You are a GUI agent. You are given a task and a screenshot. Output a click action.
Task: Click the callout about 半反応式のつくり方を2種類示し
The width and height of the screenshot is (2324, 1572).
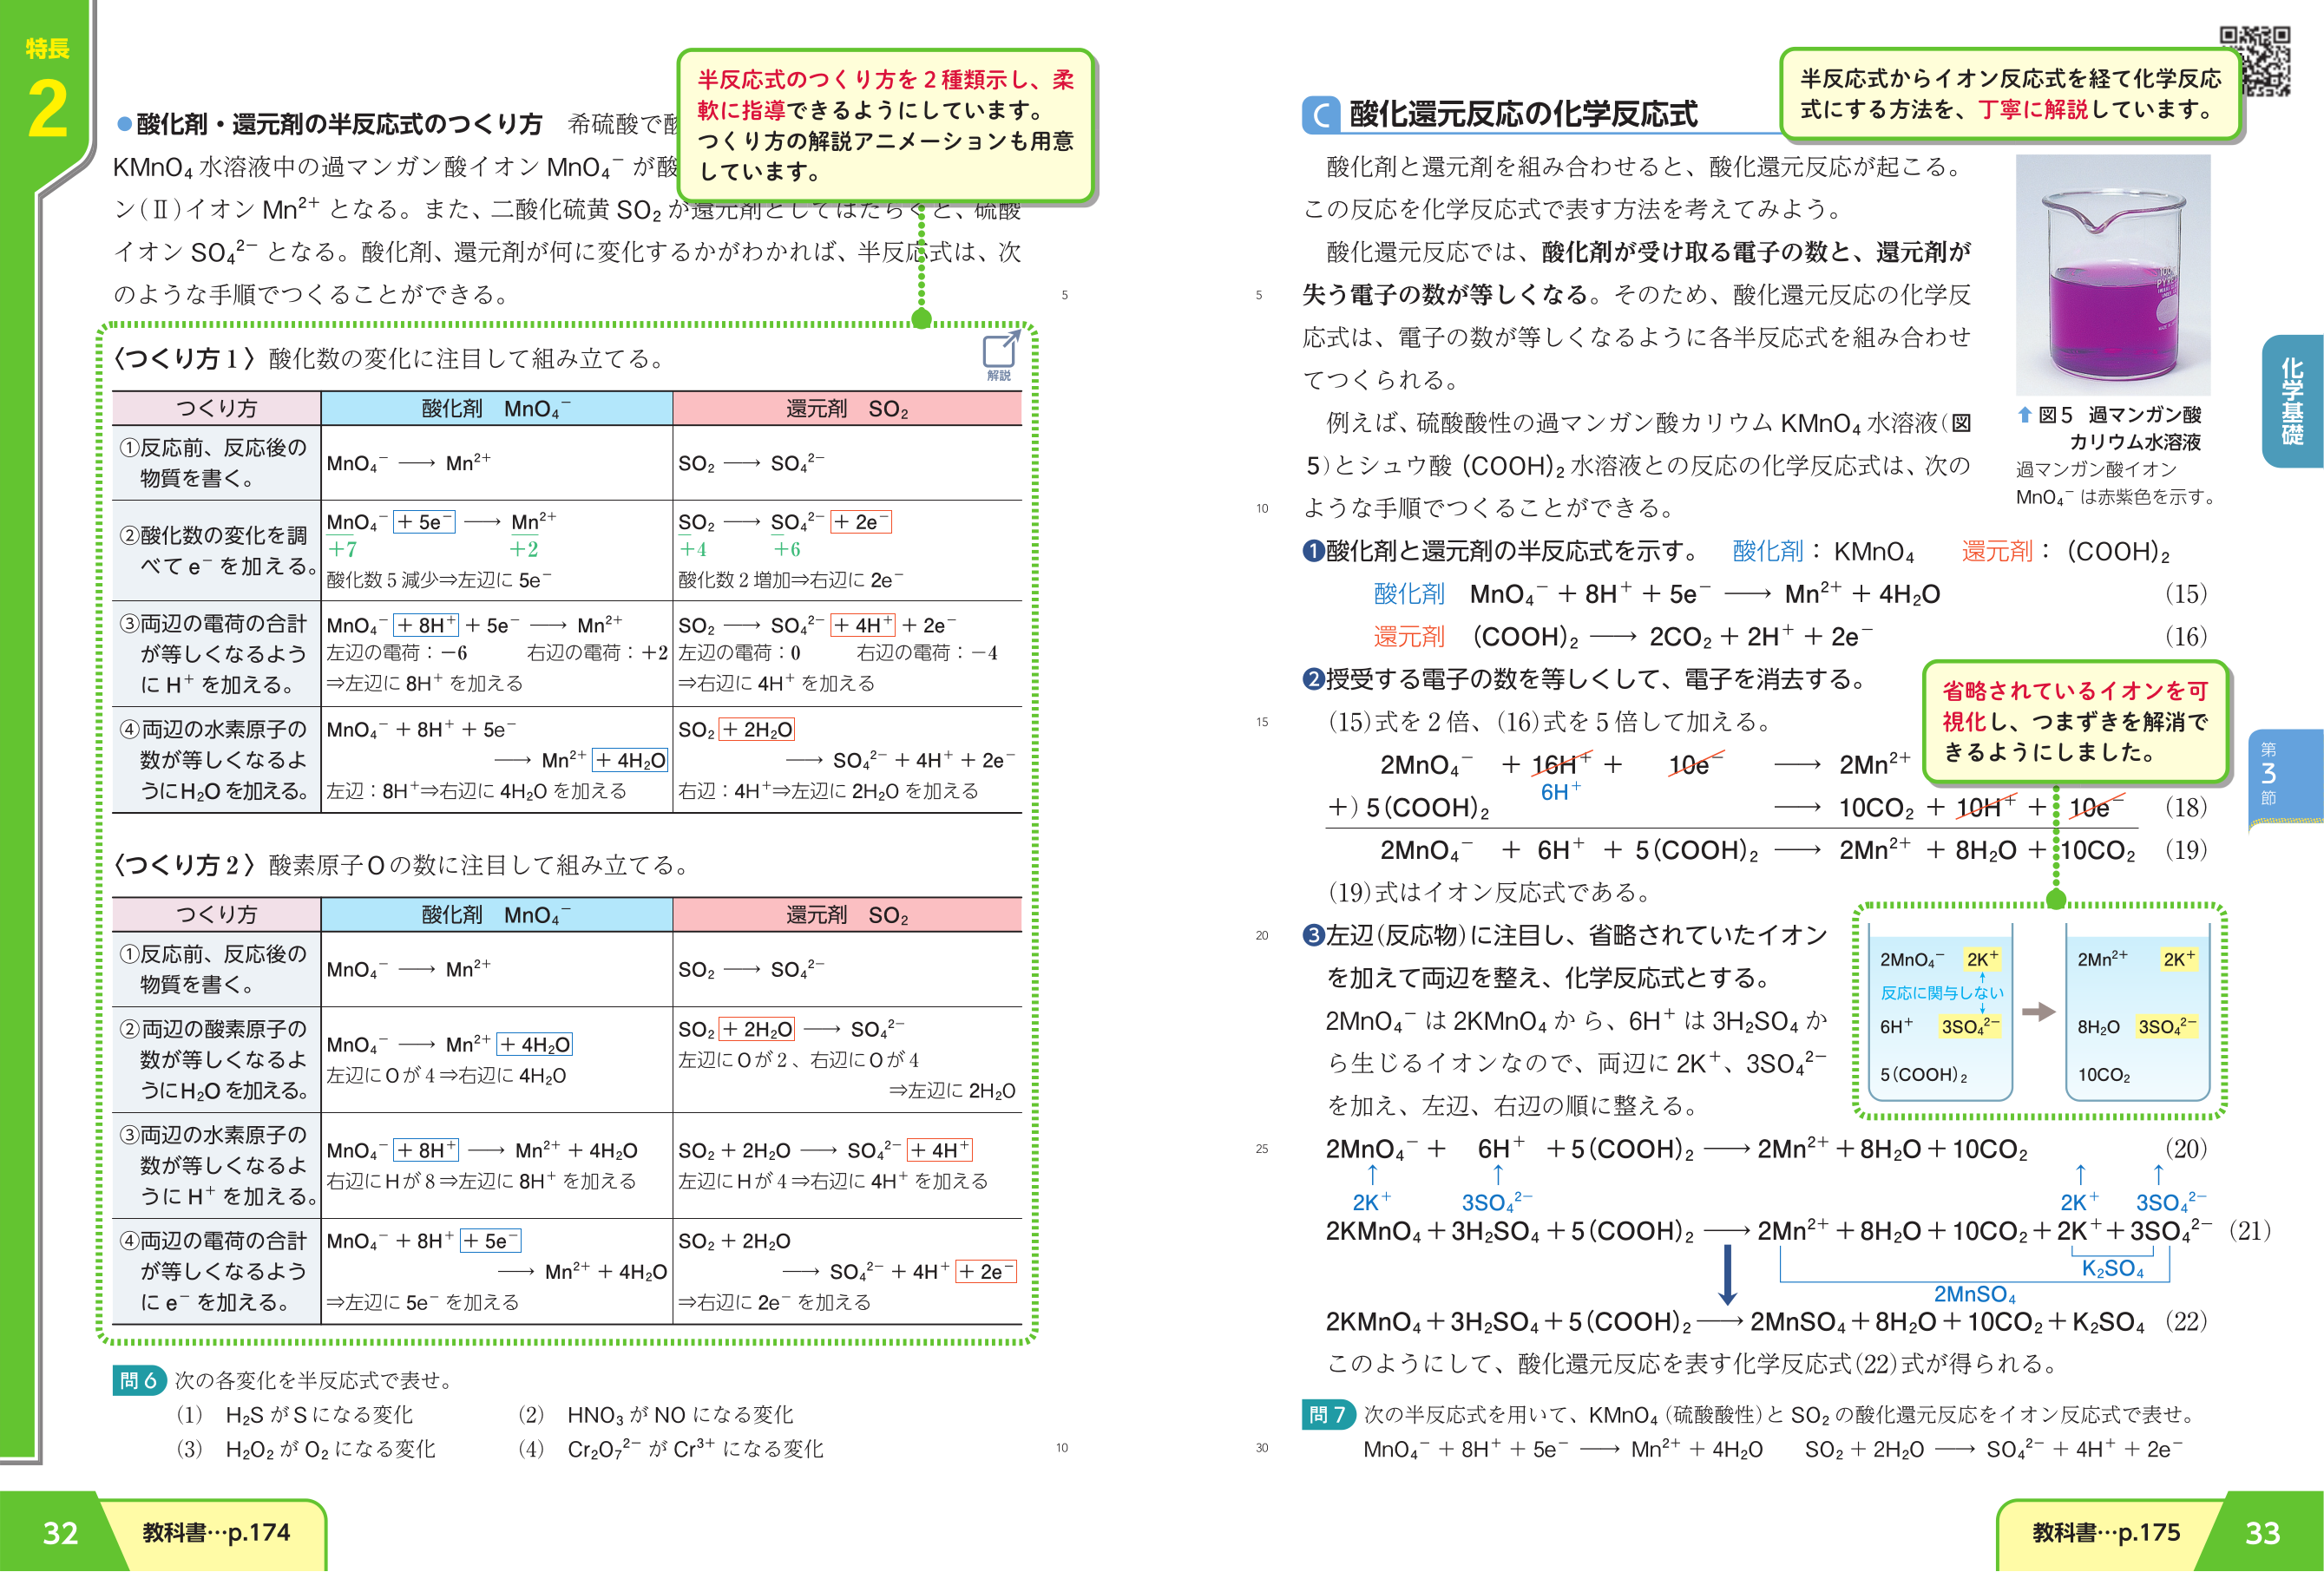pos(886,125)
